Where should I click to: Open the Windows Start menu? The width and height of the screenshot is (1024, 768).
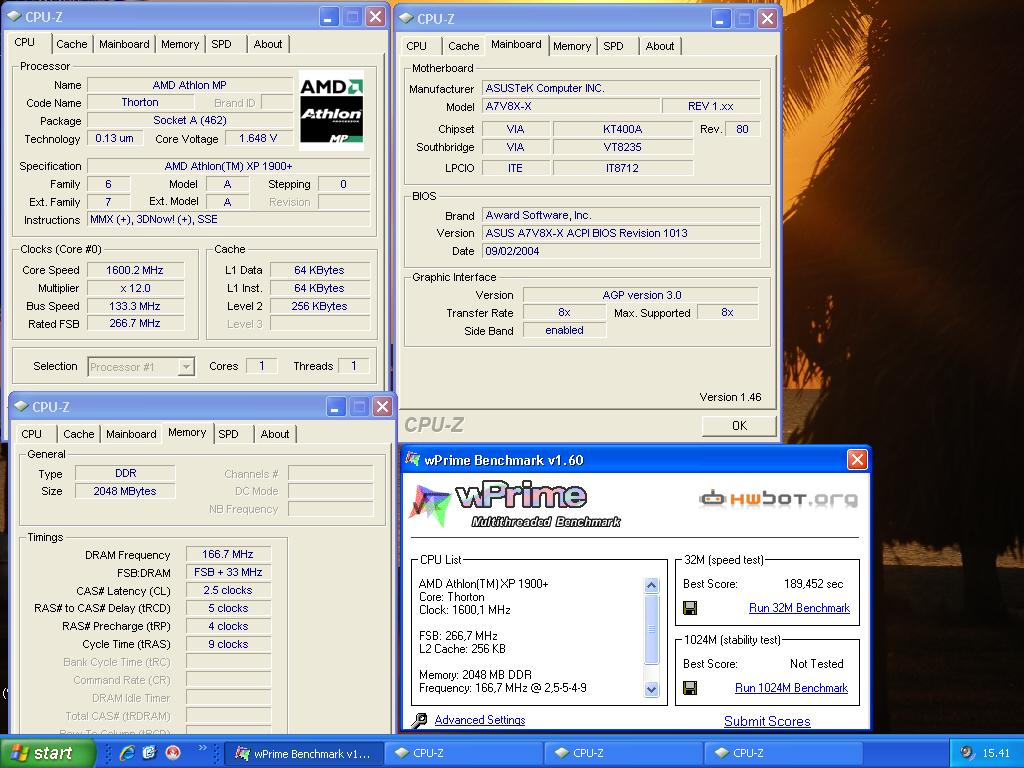[x=47, y=753]
